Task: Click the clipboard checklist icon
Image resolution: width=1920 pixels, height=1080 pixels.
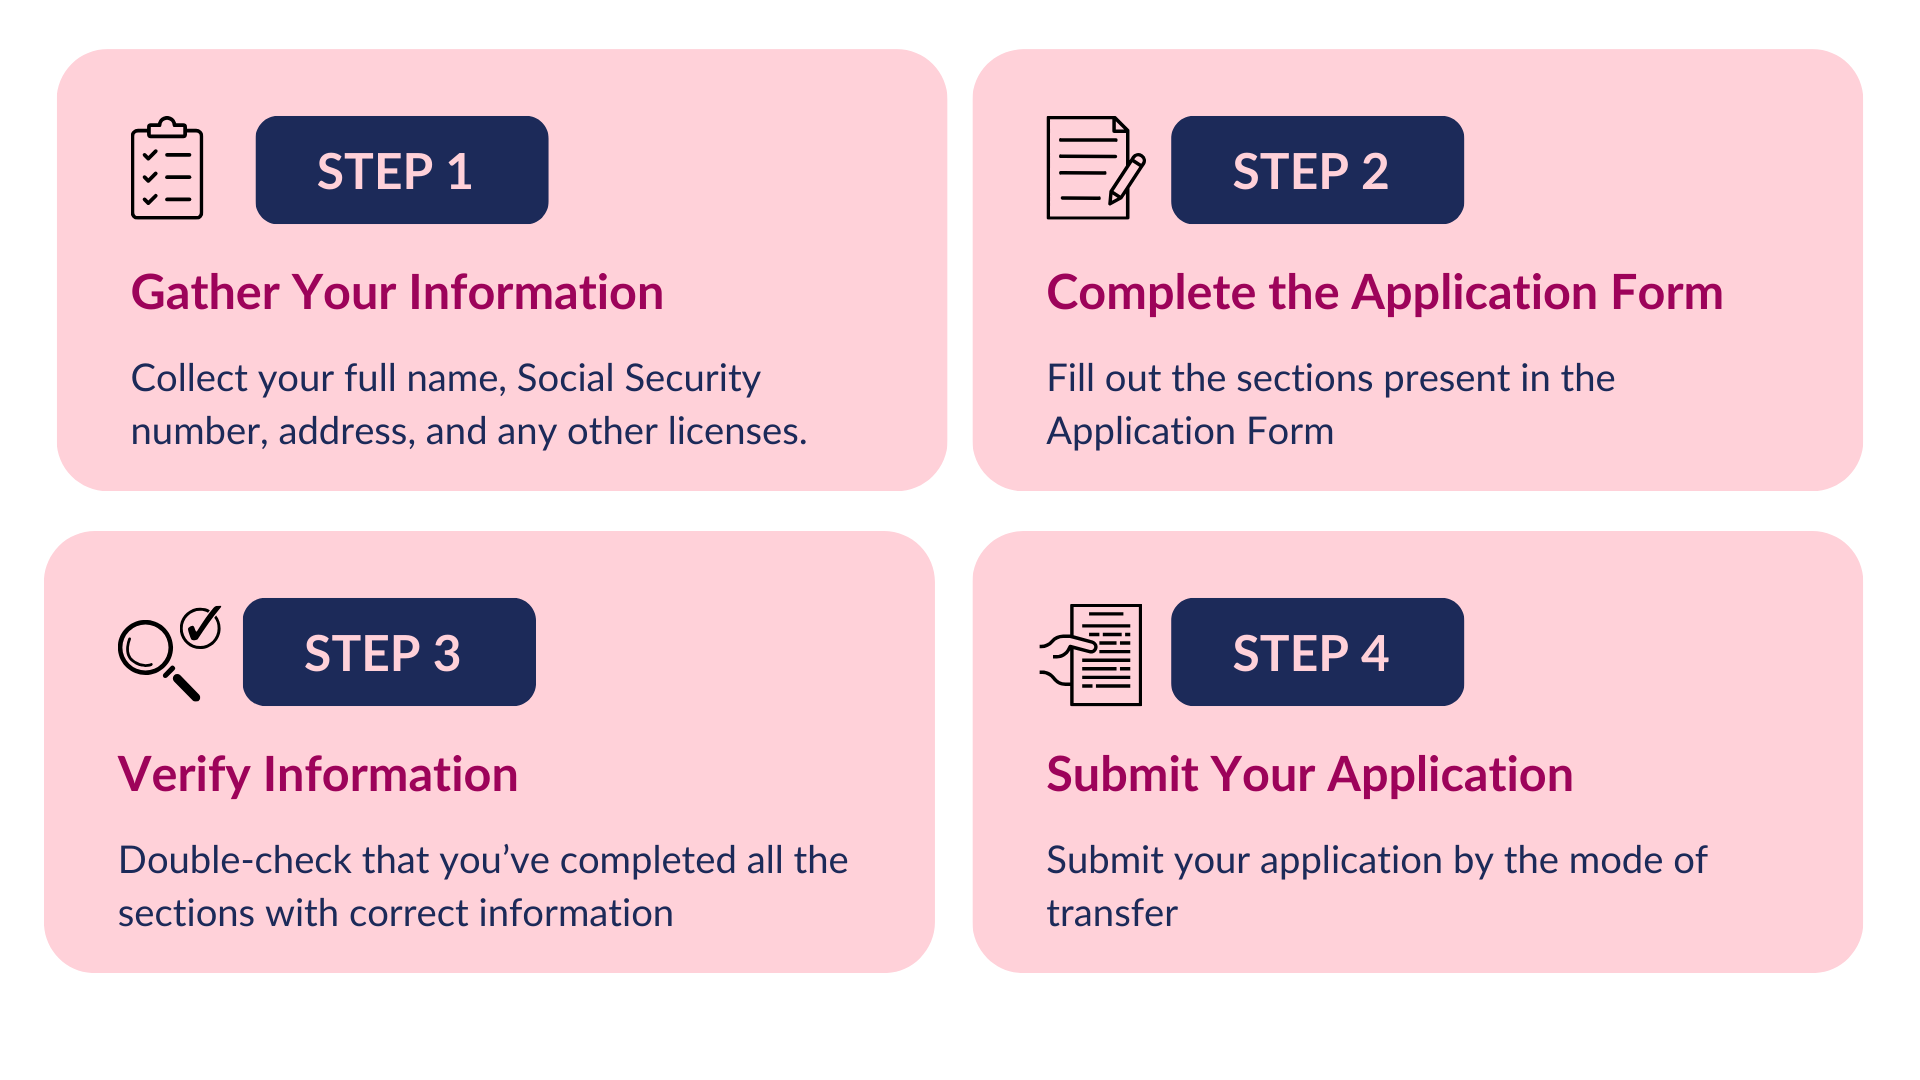Action: tap(167, 169)
